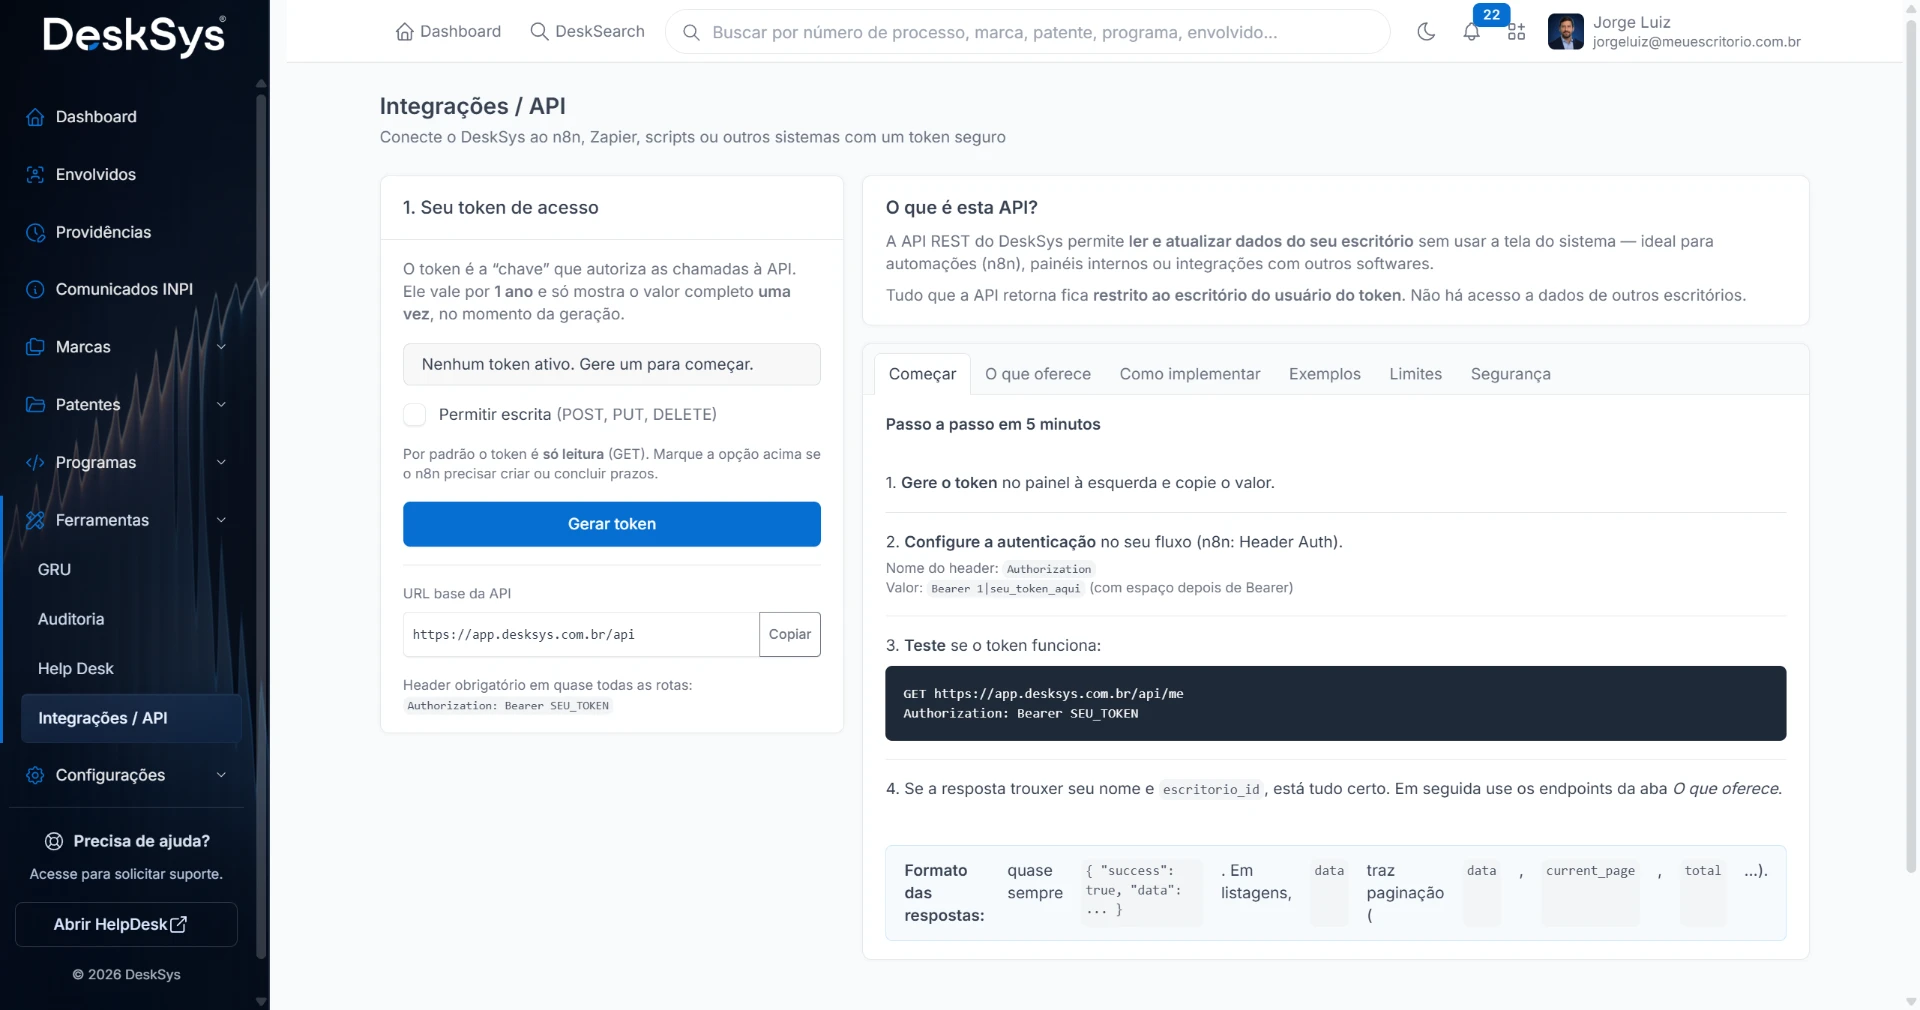This screenshot has height=1010, width=1920.
Task: Click the Gerar token button
Action: click(x=612, y=524)
